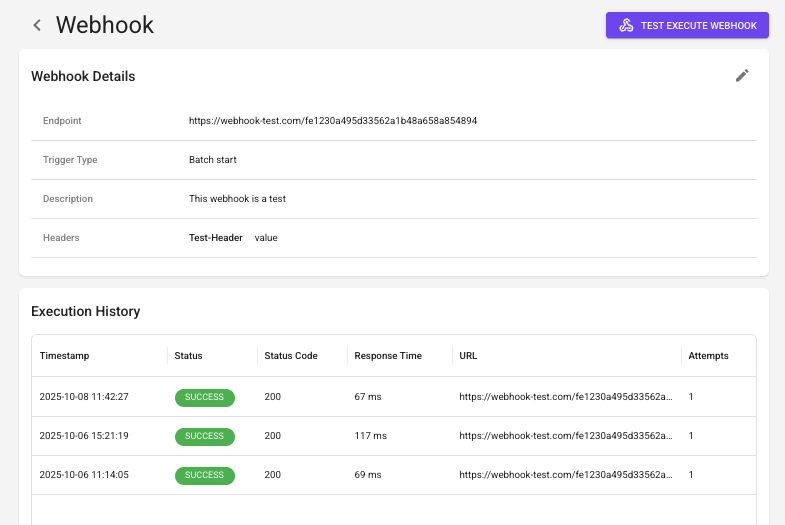The height and width of the screenshot is (525, 785).
Task: Click the SUCCESS badge for the 117 ms execution
Action: point(204,436)
